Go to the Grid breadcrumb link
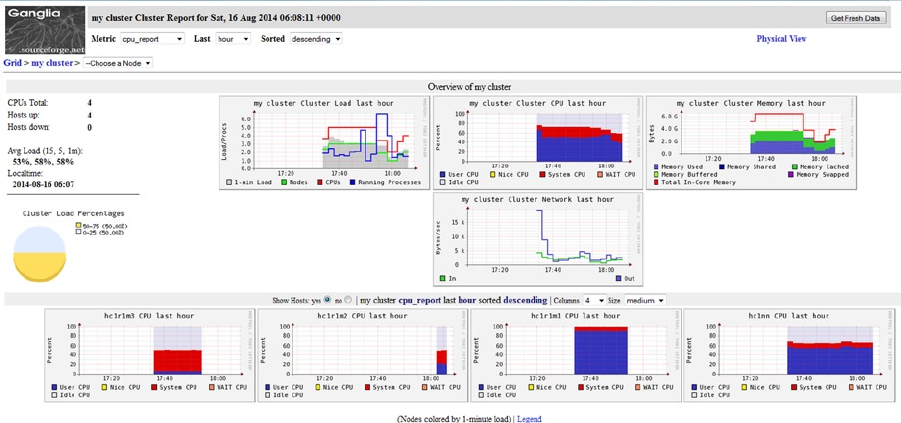 click(13, 63)
